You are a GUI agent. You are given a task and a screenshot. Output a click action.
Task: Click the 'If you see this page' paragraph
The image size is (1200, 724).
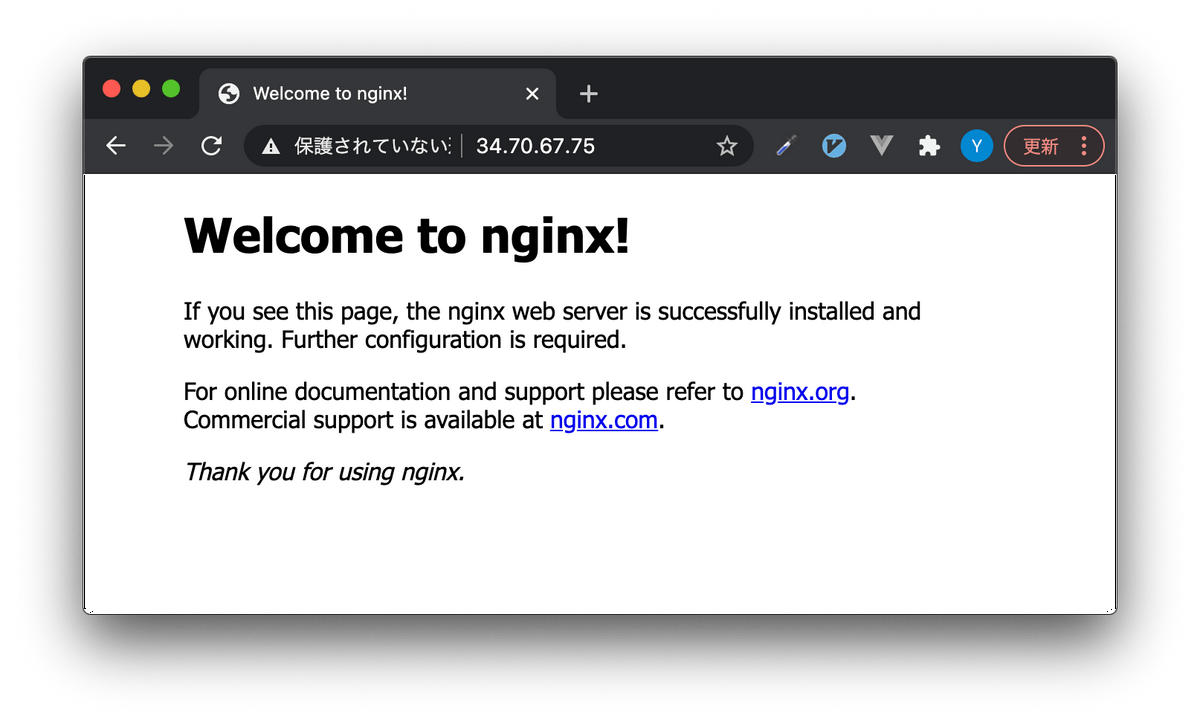552,326
